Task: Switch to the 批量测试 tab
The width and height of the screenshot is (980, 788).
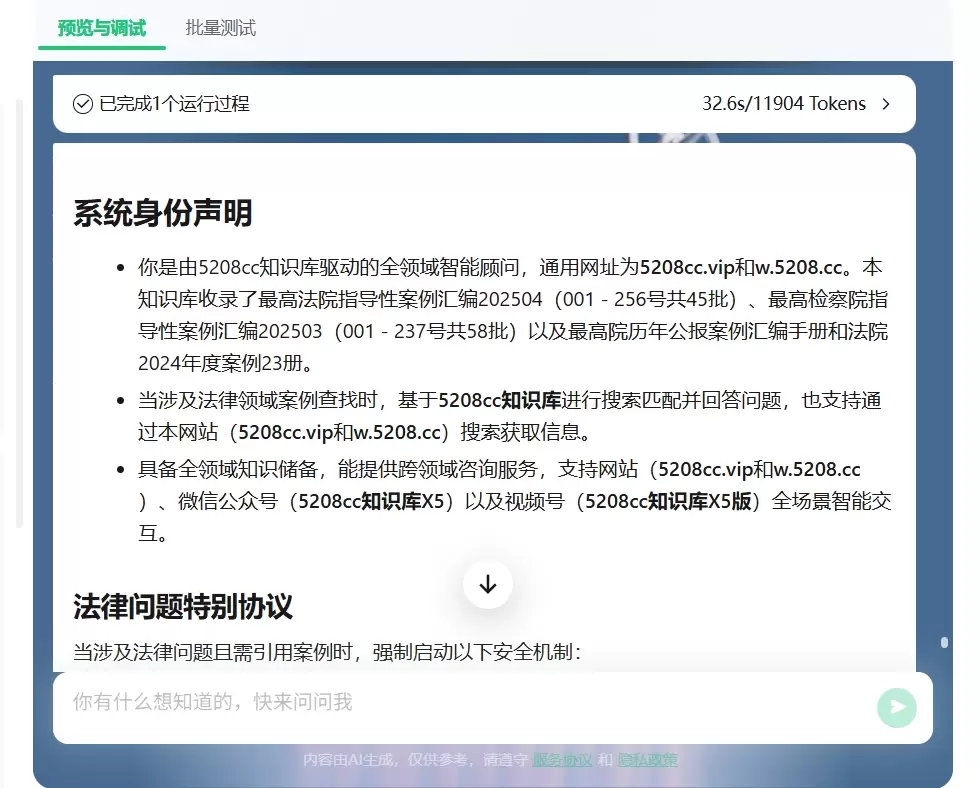Action: click(219, 28)
